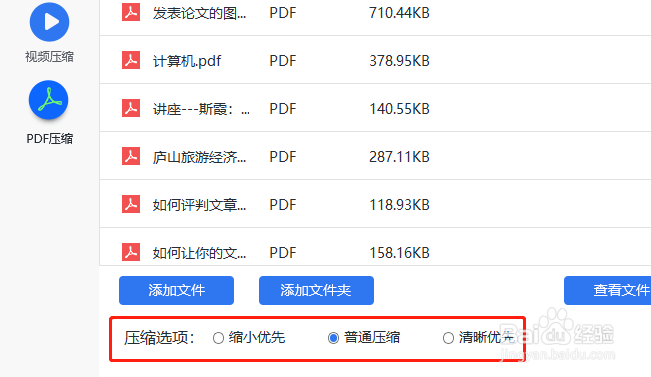Click the 添加文件夹 button
This screenshot has width=651, height=377.
[316, 290]
